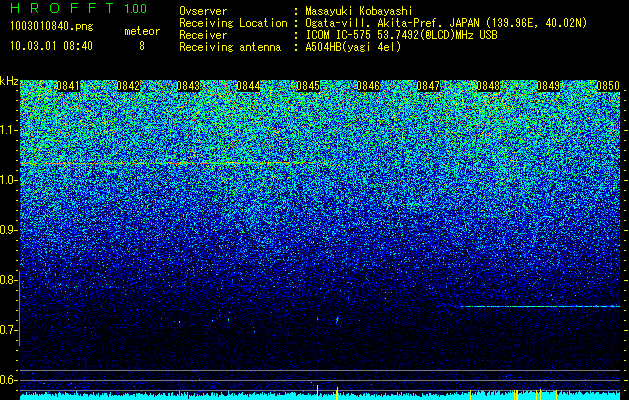Viewport: 629px width, 400px height.
Task: Click the HROFFT 1.00 title text
Action: coord(78,8)
